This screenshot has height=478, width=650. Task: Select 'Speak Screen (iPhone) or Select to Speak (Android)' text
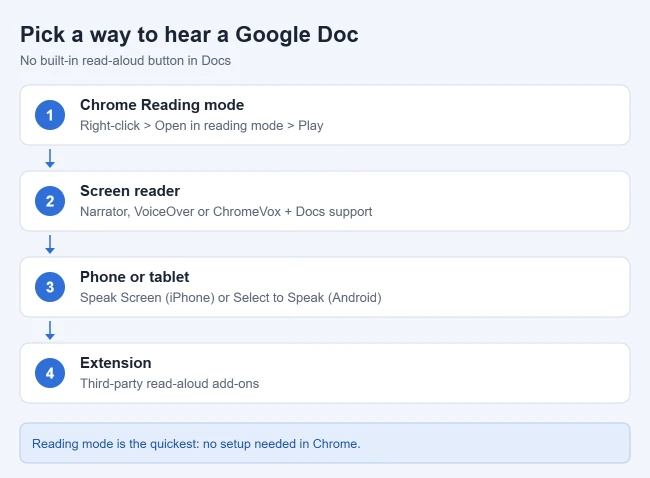click(x=230, y=298)
